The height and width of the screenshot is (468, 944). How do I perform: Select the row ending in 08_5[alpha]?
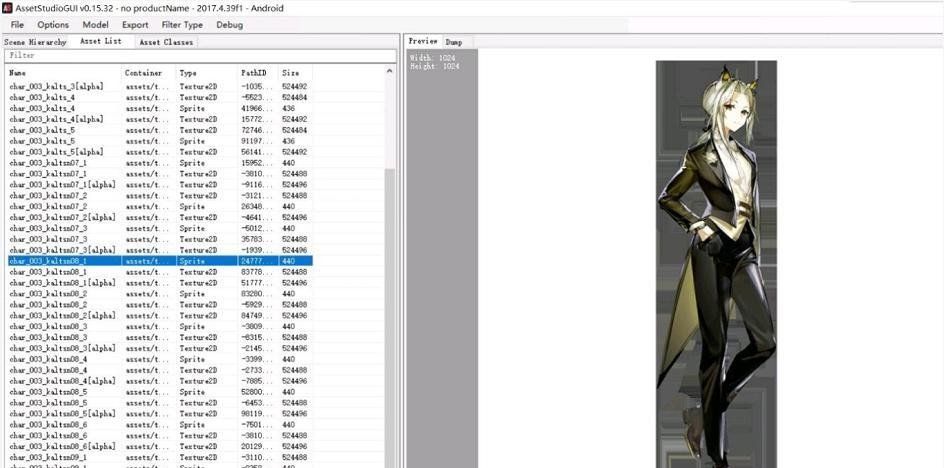coord(160,414)
